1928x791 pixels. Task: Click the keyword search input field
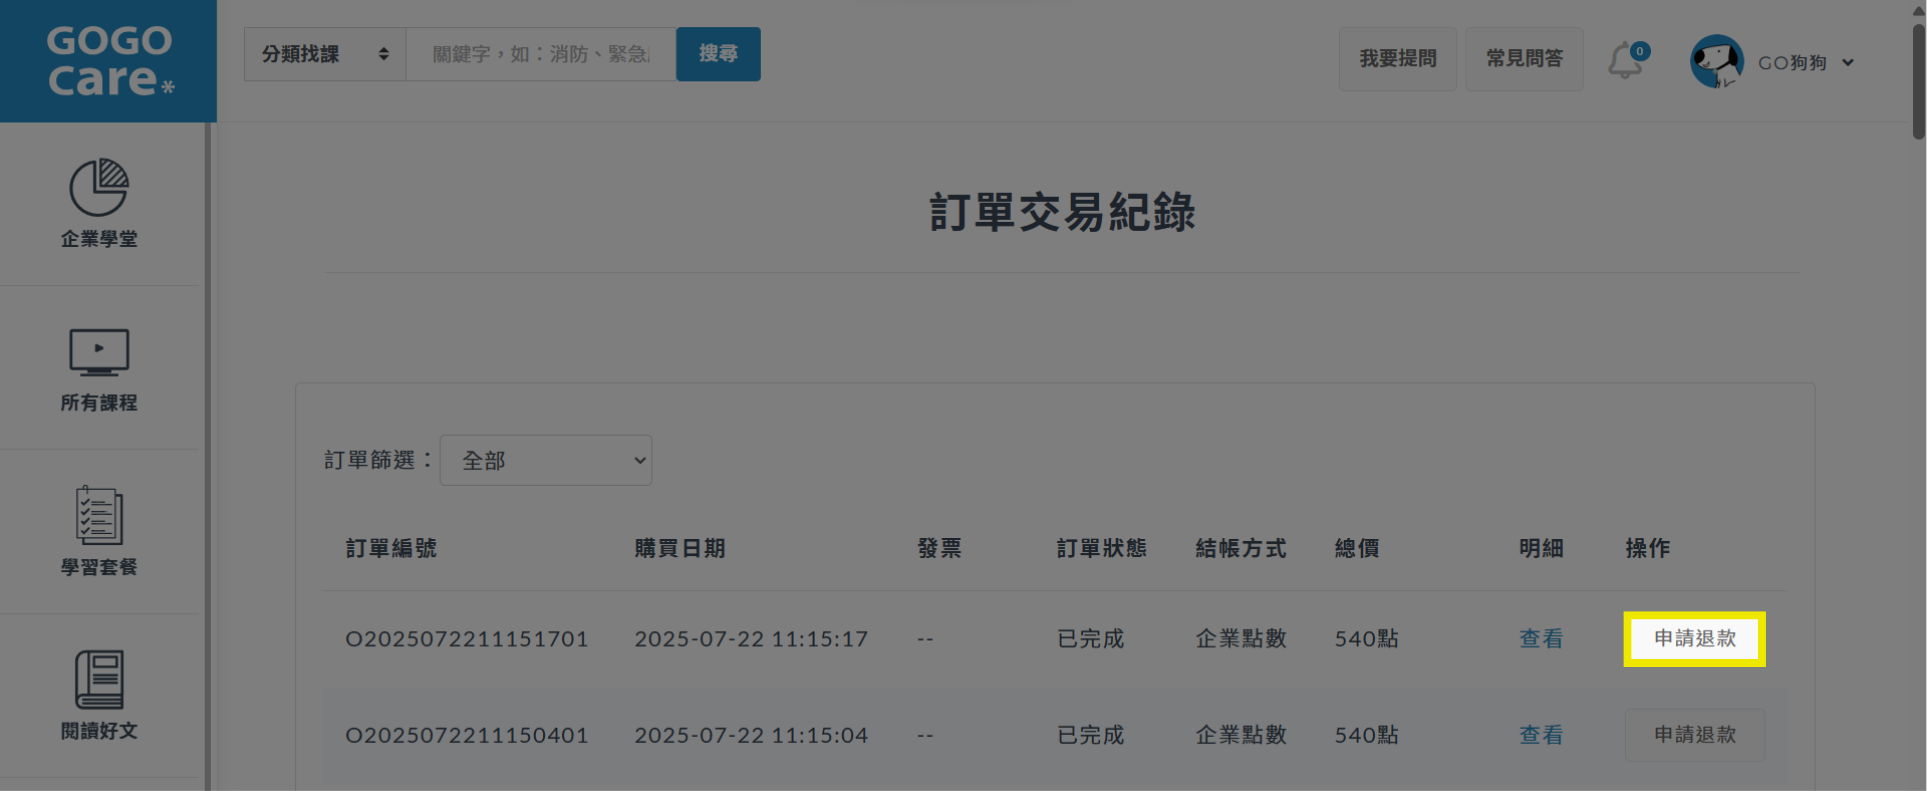coord(541,54)
